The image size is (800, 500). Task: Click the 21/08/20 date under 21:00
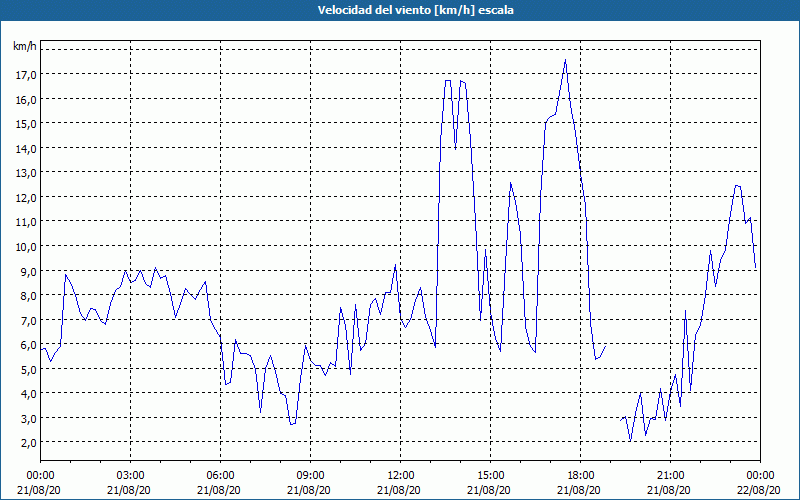(669, 490)
